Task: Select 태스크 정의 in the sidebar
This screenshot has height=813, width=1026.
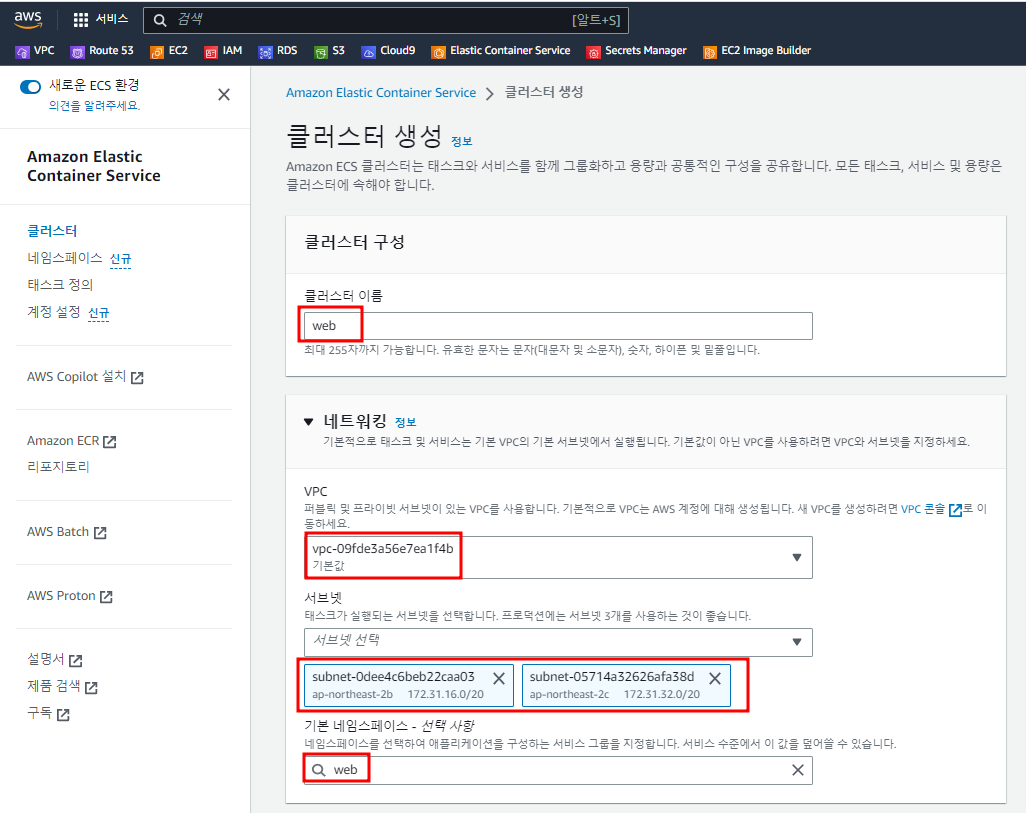Action: point(60,285)
